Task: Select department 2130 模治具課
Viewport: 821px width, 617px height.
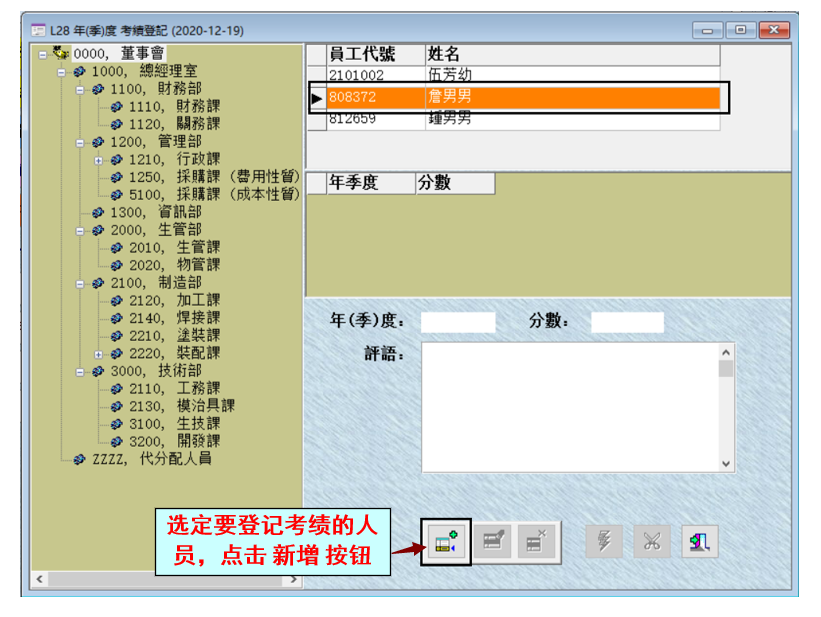Action: pos(182,406)
